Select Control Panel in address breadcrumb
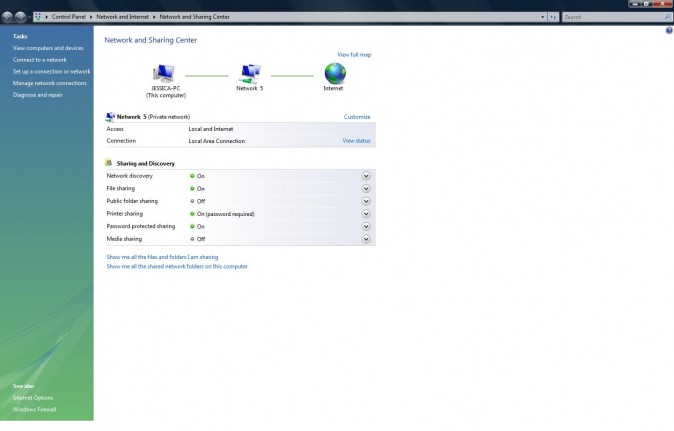Screen dimensions: 674x431 click(x=69, y=17)
